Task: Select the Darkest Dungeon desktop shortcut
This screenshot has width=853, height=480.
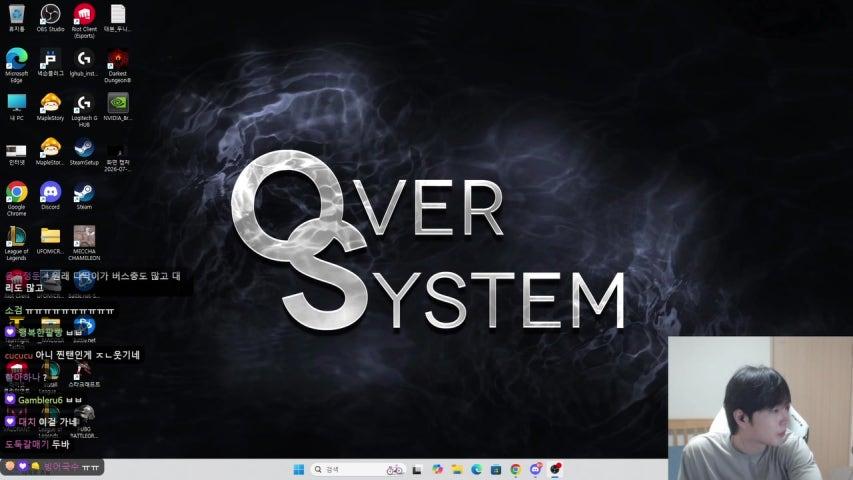Action: click(x=118, y=65)
